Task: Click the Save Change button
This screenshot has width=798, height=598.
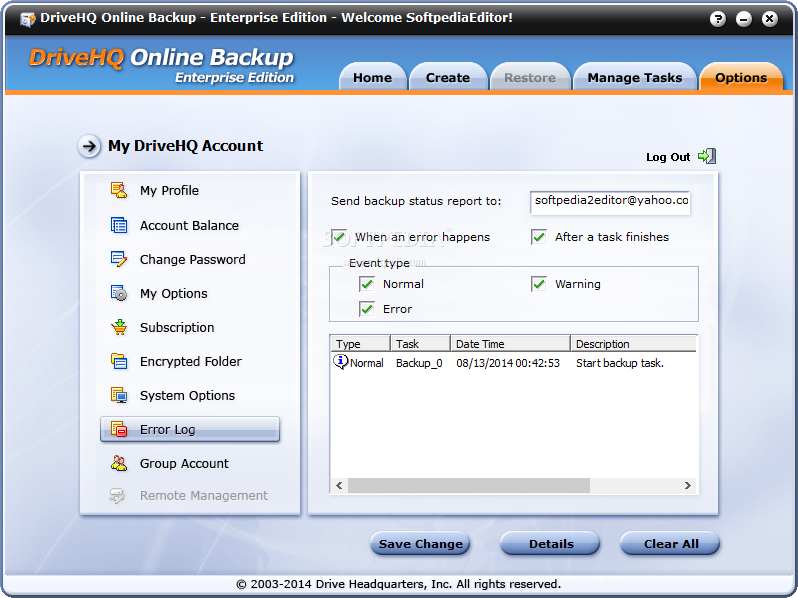Action: coord(420,544)
